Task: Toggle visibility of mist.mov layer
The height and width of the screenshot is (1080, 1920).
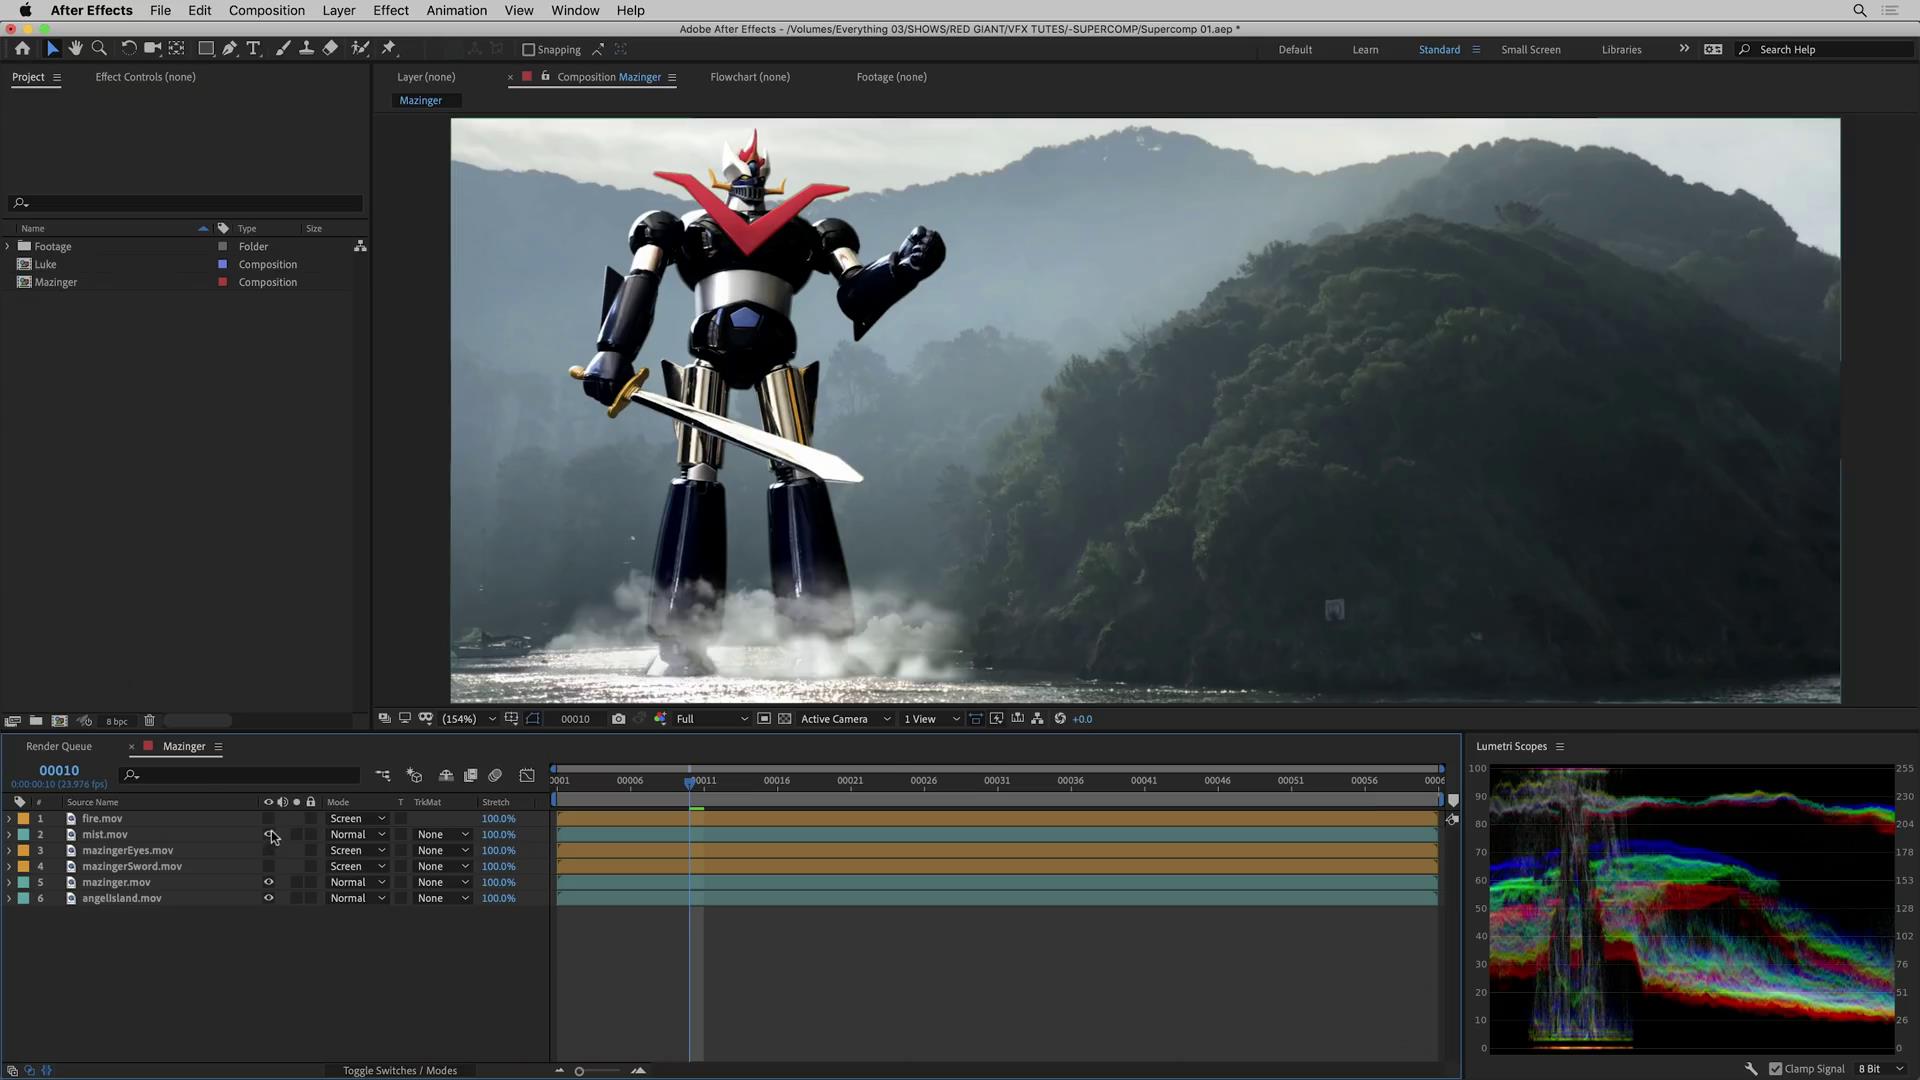Action: pos(268,835)
